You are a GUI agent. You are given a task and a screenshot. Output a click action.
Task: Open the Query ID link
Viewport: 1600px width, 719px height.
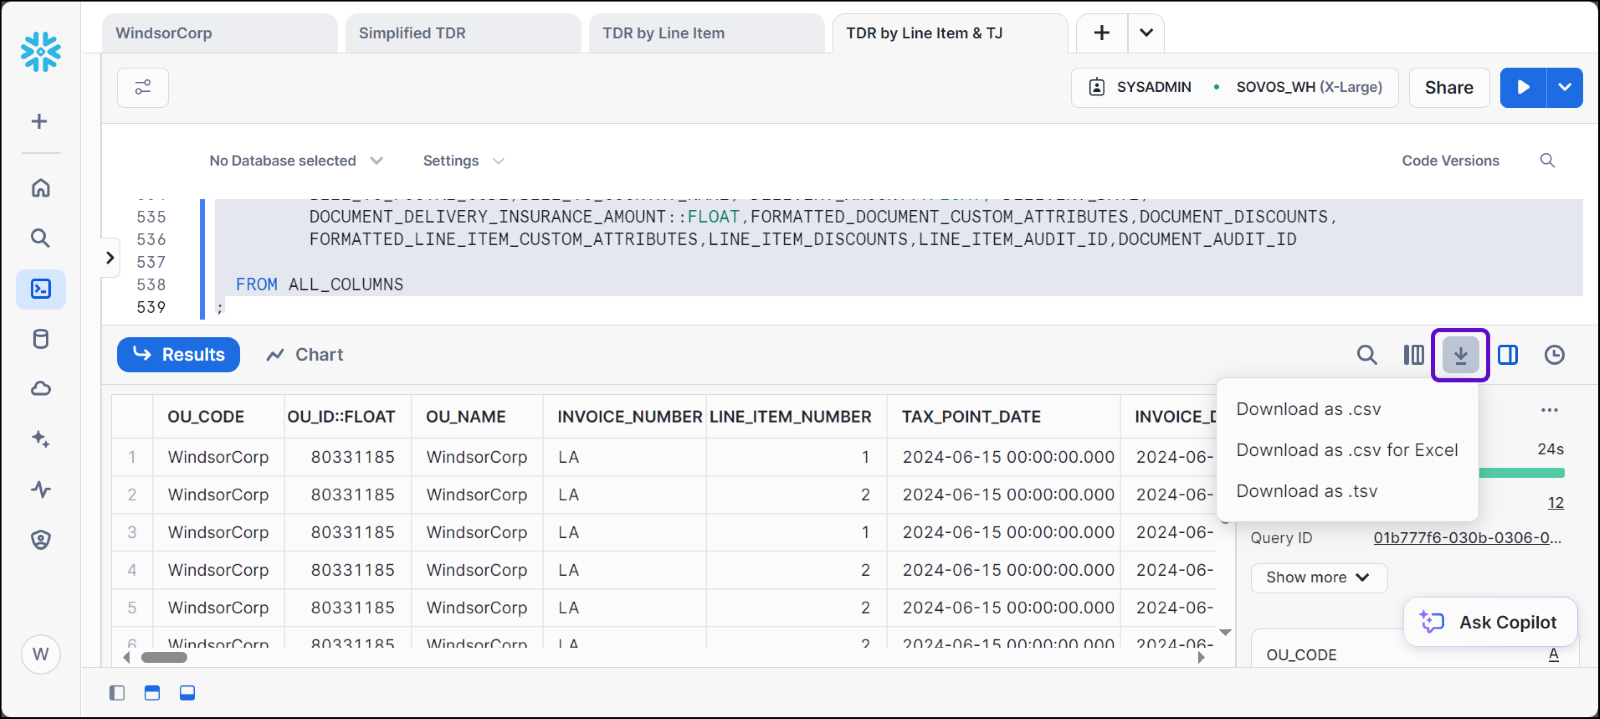tap(1466, 538)
